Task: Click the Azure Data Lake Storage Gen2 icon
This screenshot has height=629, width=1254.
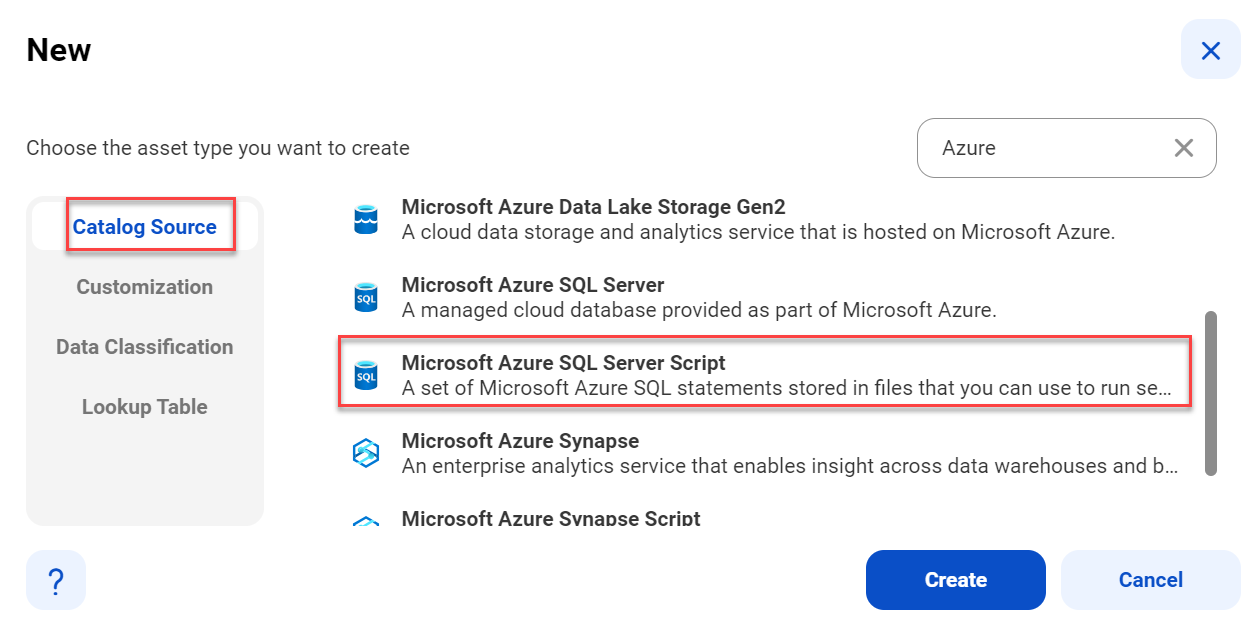Action: (x=366, y=219)
